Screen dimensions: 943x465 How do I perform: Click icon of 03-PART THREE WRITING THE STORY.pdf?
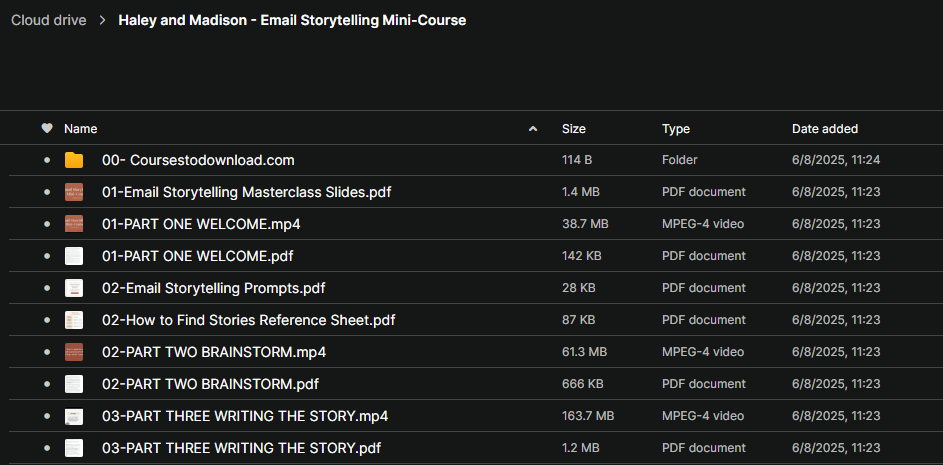point(74,448)
